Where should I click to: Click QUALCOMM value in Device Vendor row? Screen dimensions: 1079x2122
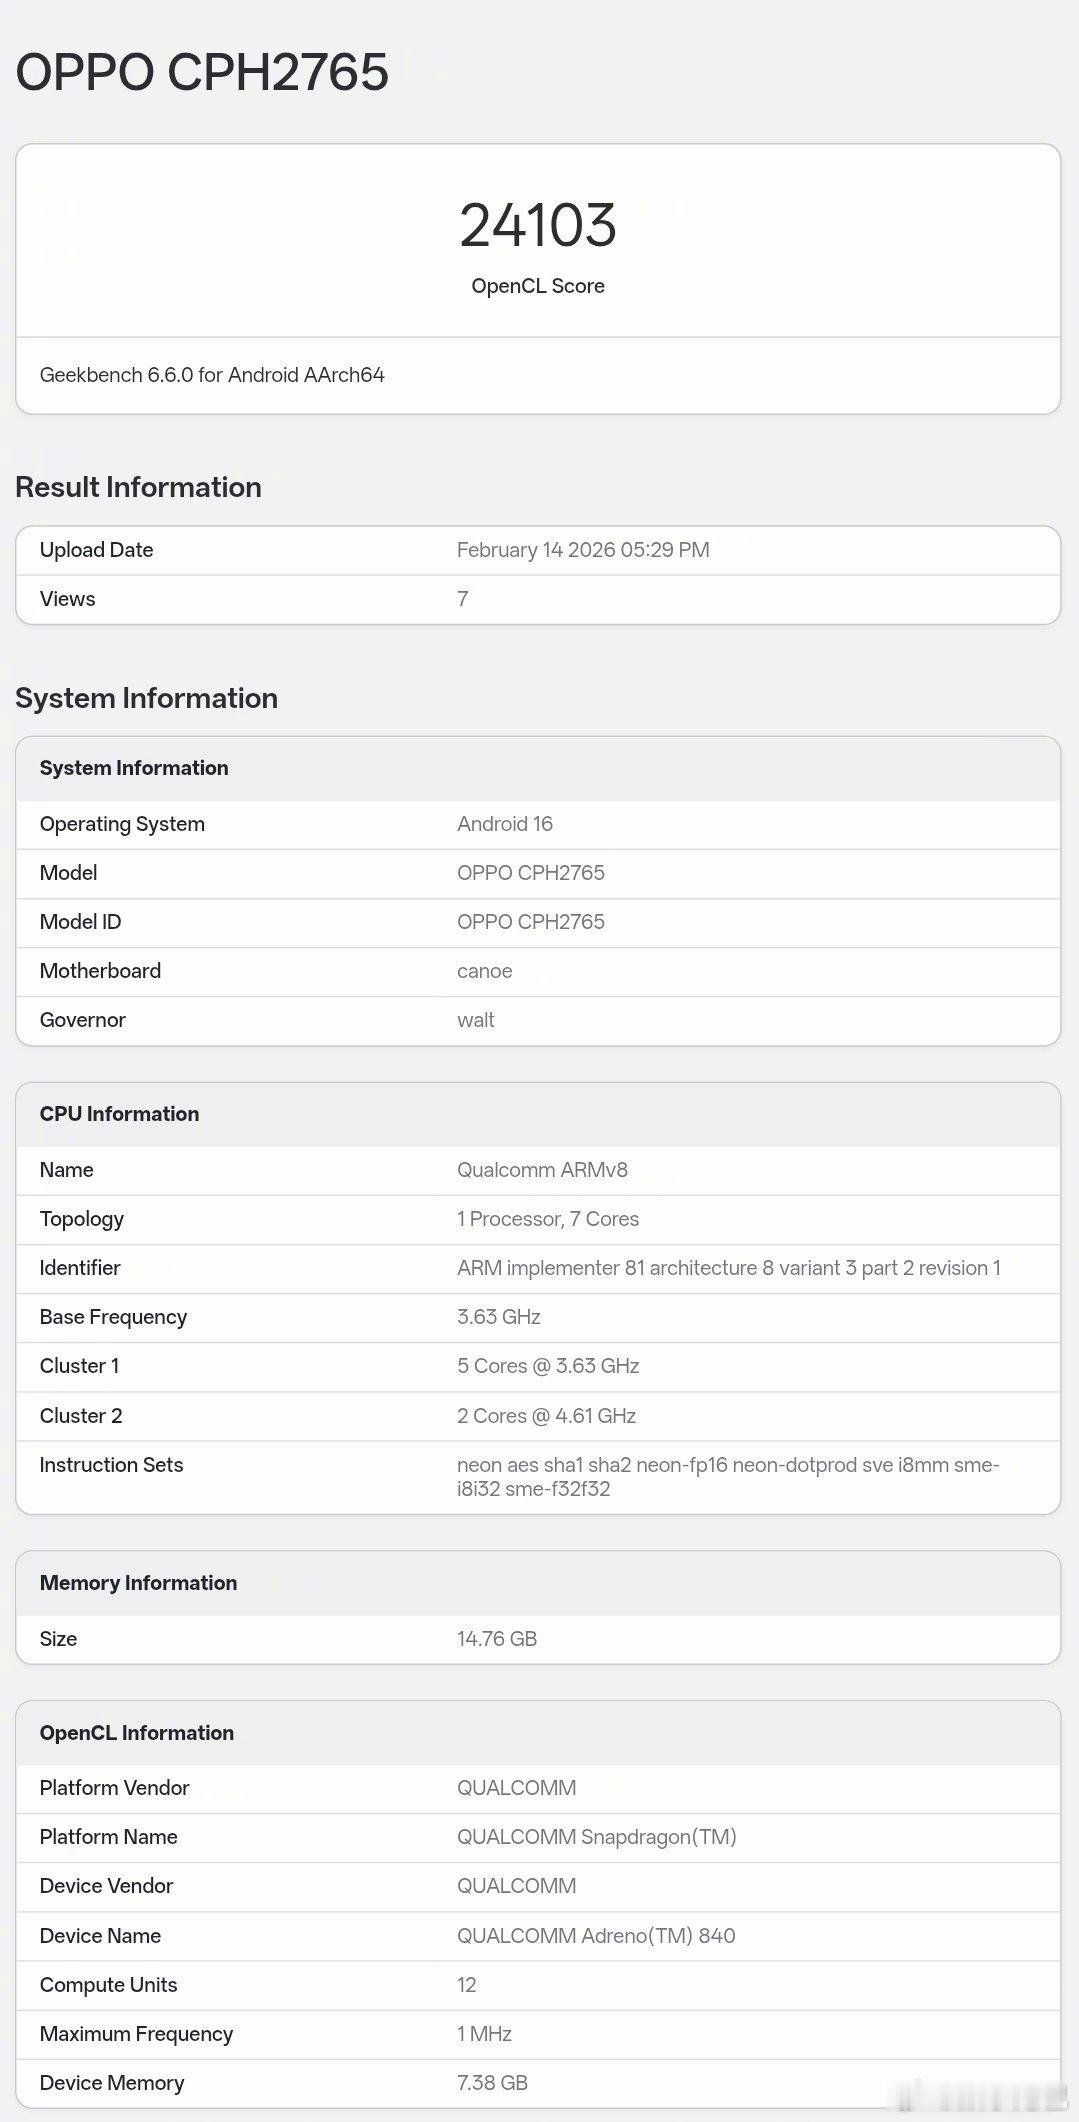517,1886
